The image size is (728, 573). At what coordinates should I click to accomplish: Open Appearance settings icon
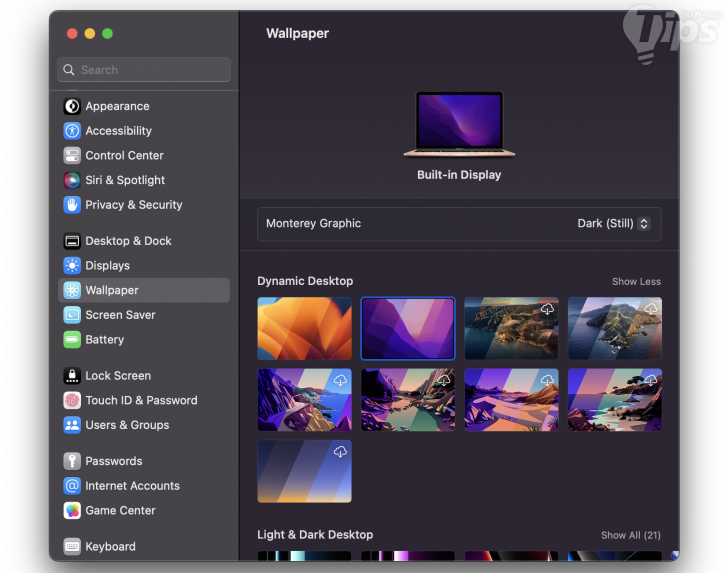coord(72,106)
